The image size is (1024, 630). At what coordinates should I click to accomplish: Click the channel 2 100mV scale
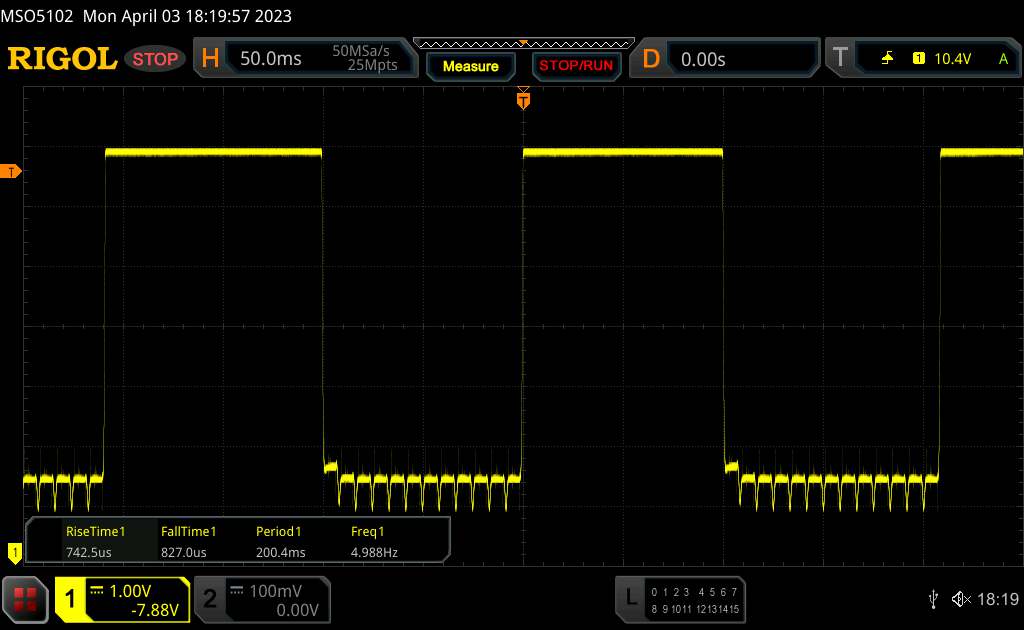pos(275,591)
